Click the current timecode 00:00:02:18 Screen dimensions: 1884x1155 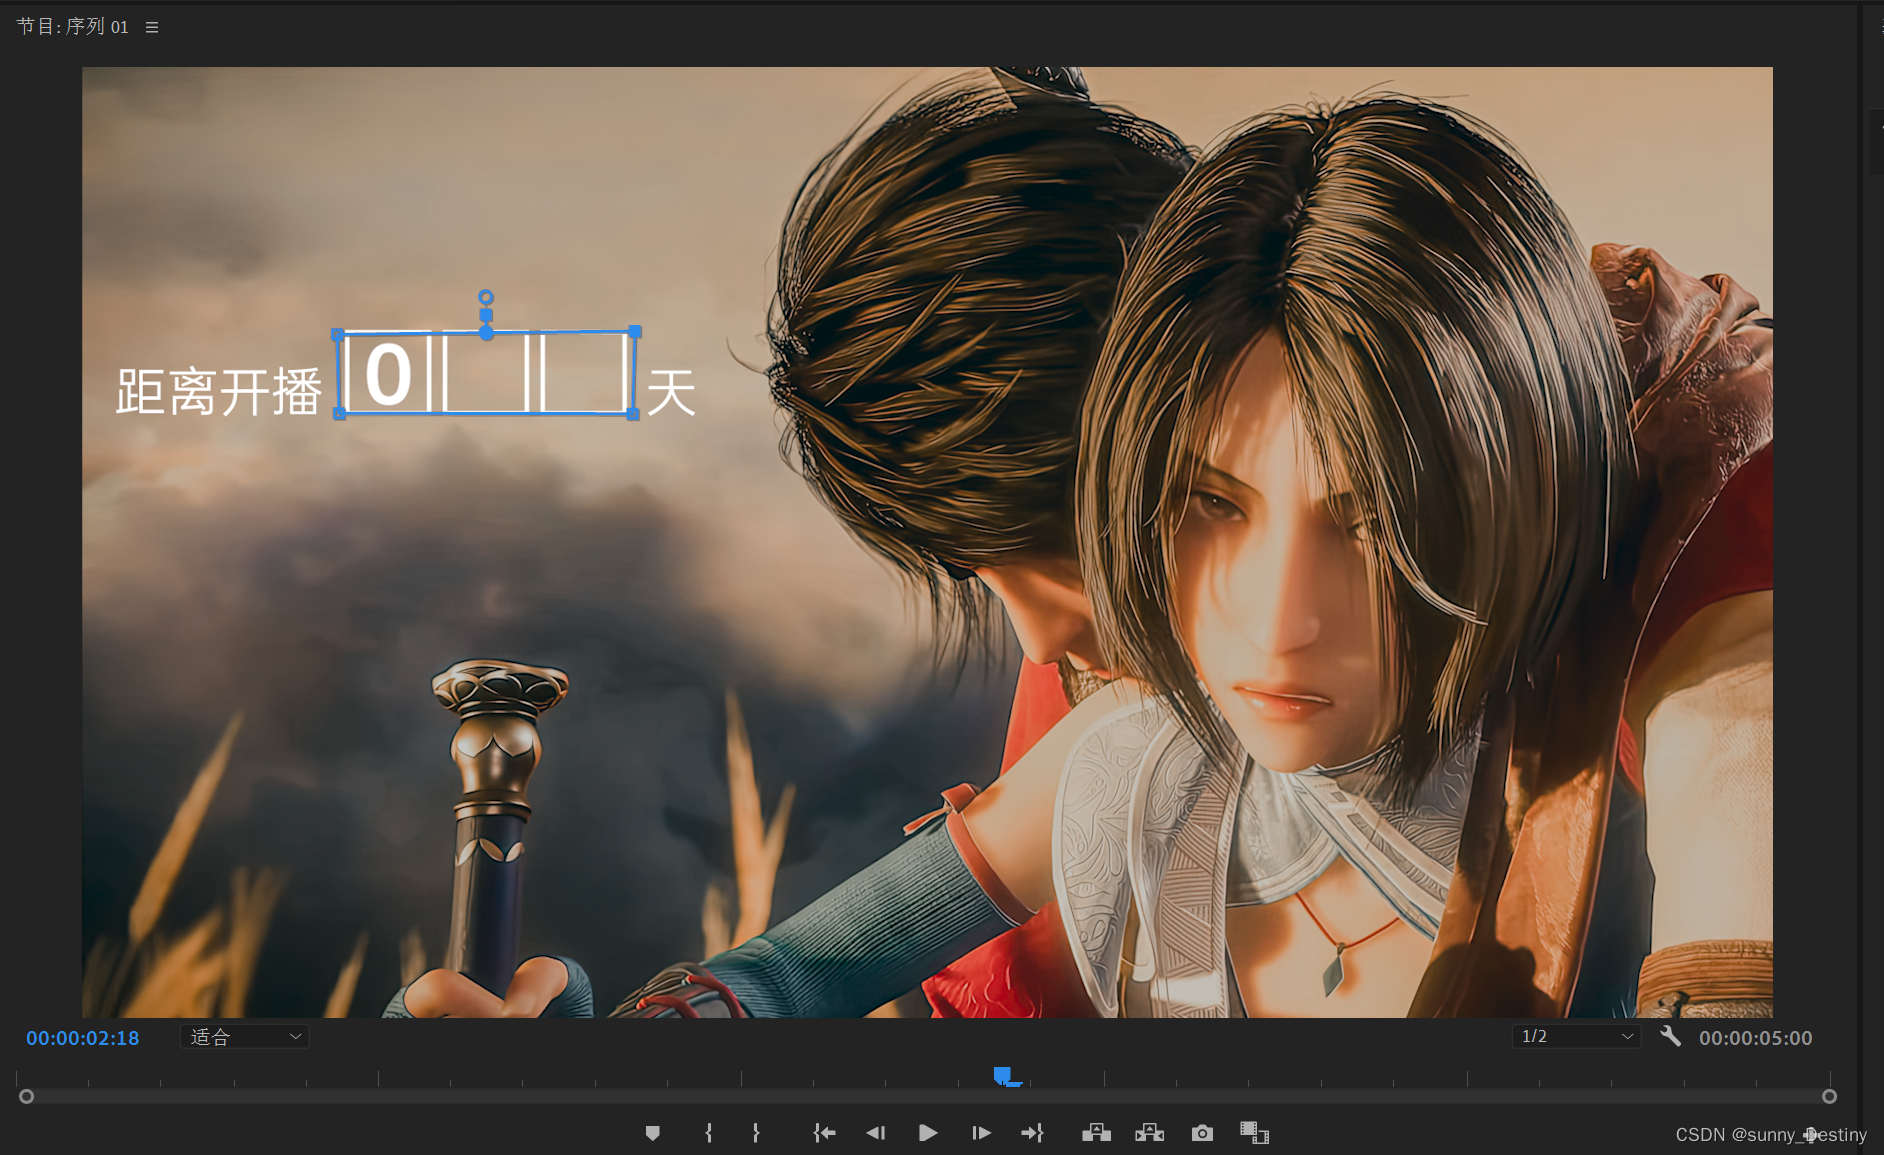[x=83, y=1038]
